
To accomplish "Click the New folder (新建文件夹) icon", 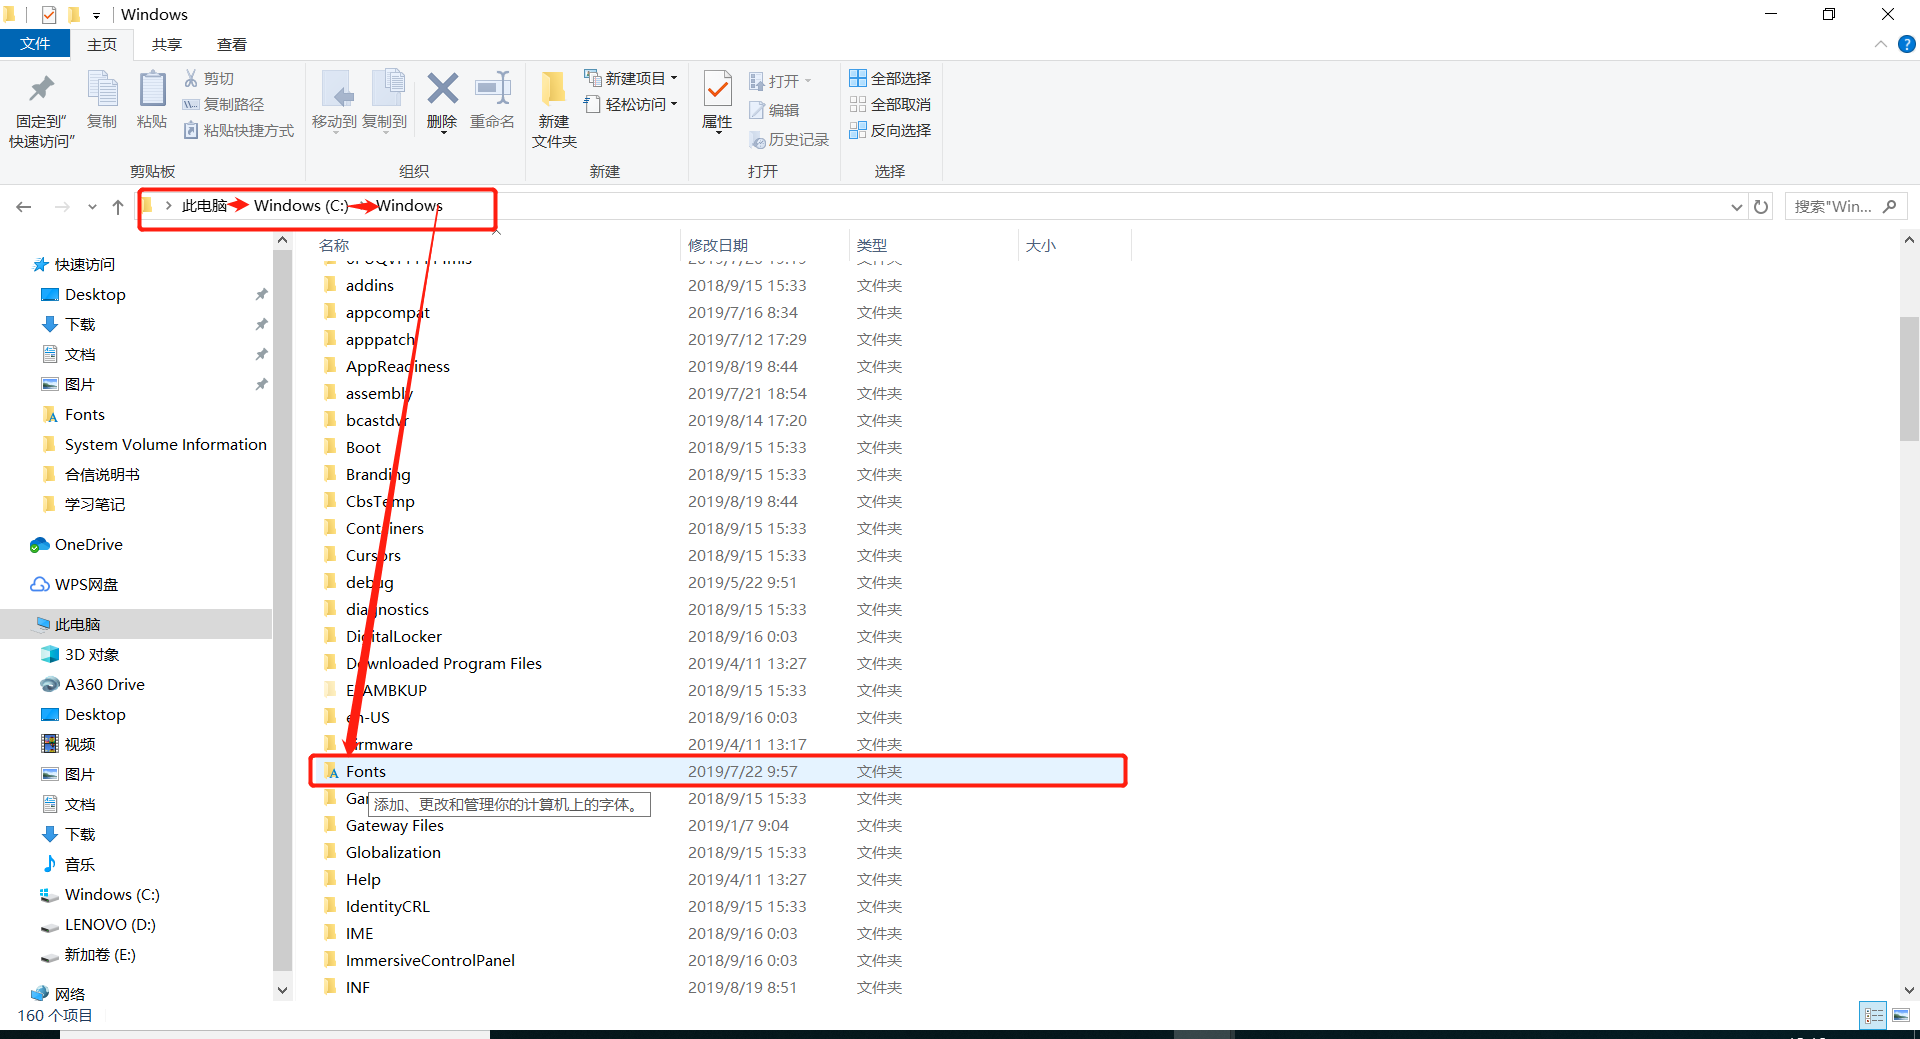I will [x=553, y=89].
